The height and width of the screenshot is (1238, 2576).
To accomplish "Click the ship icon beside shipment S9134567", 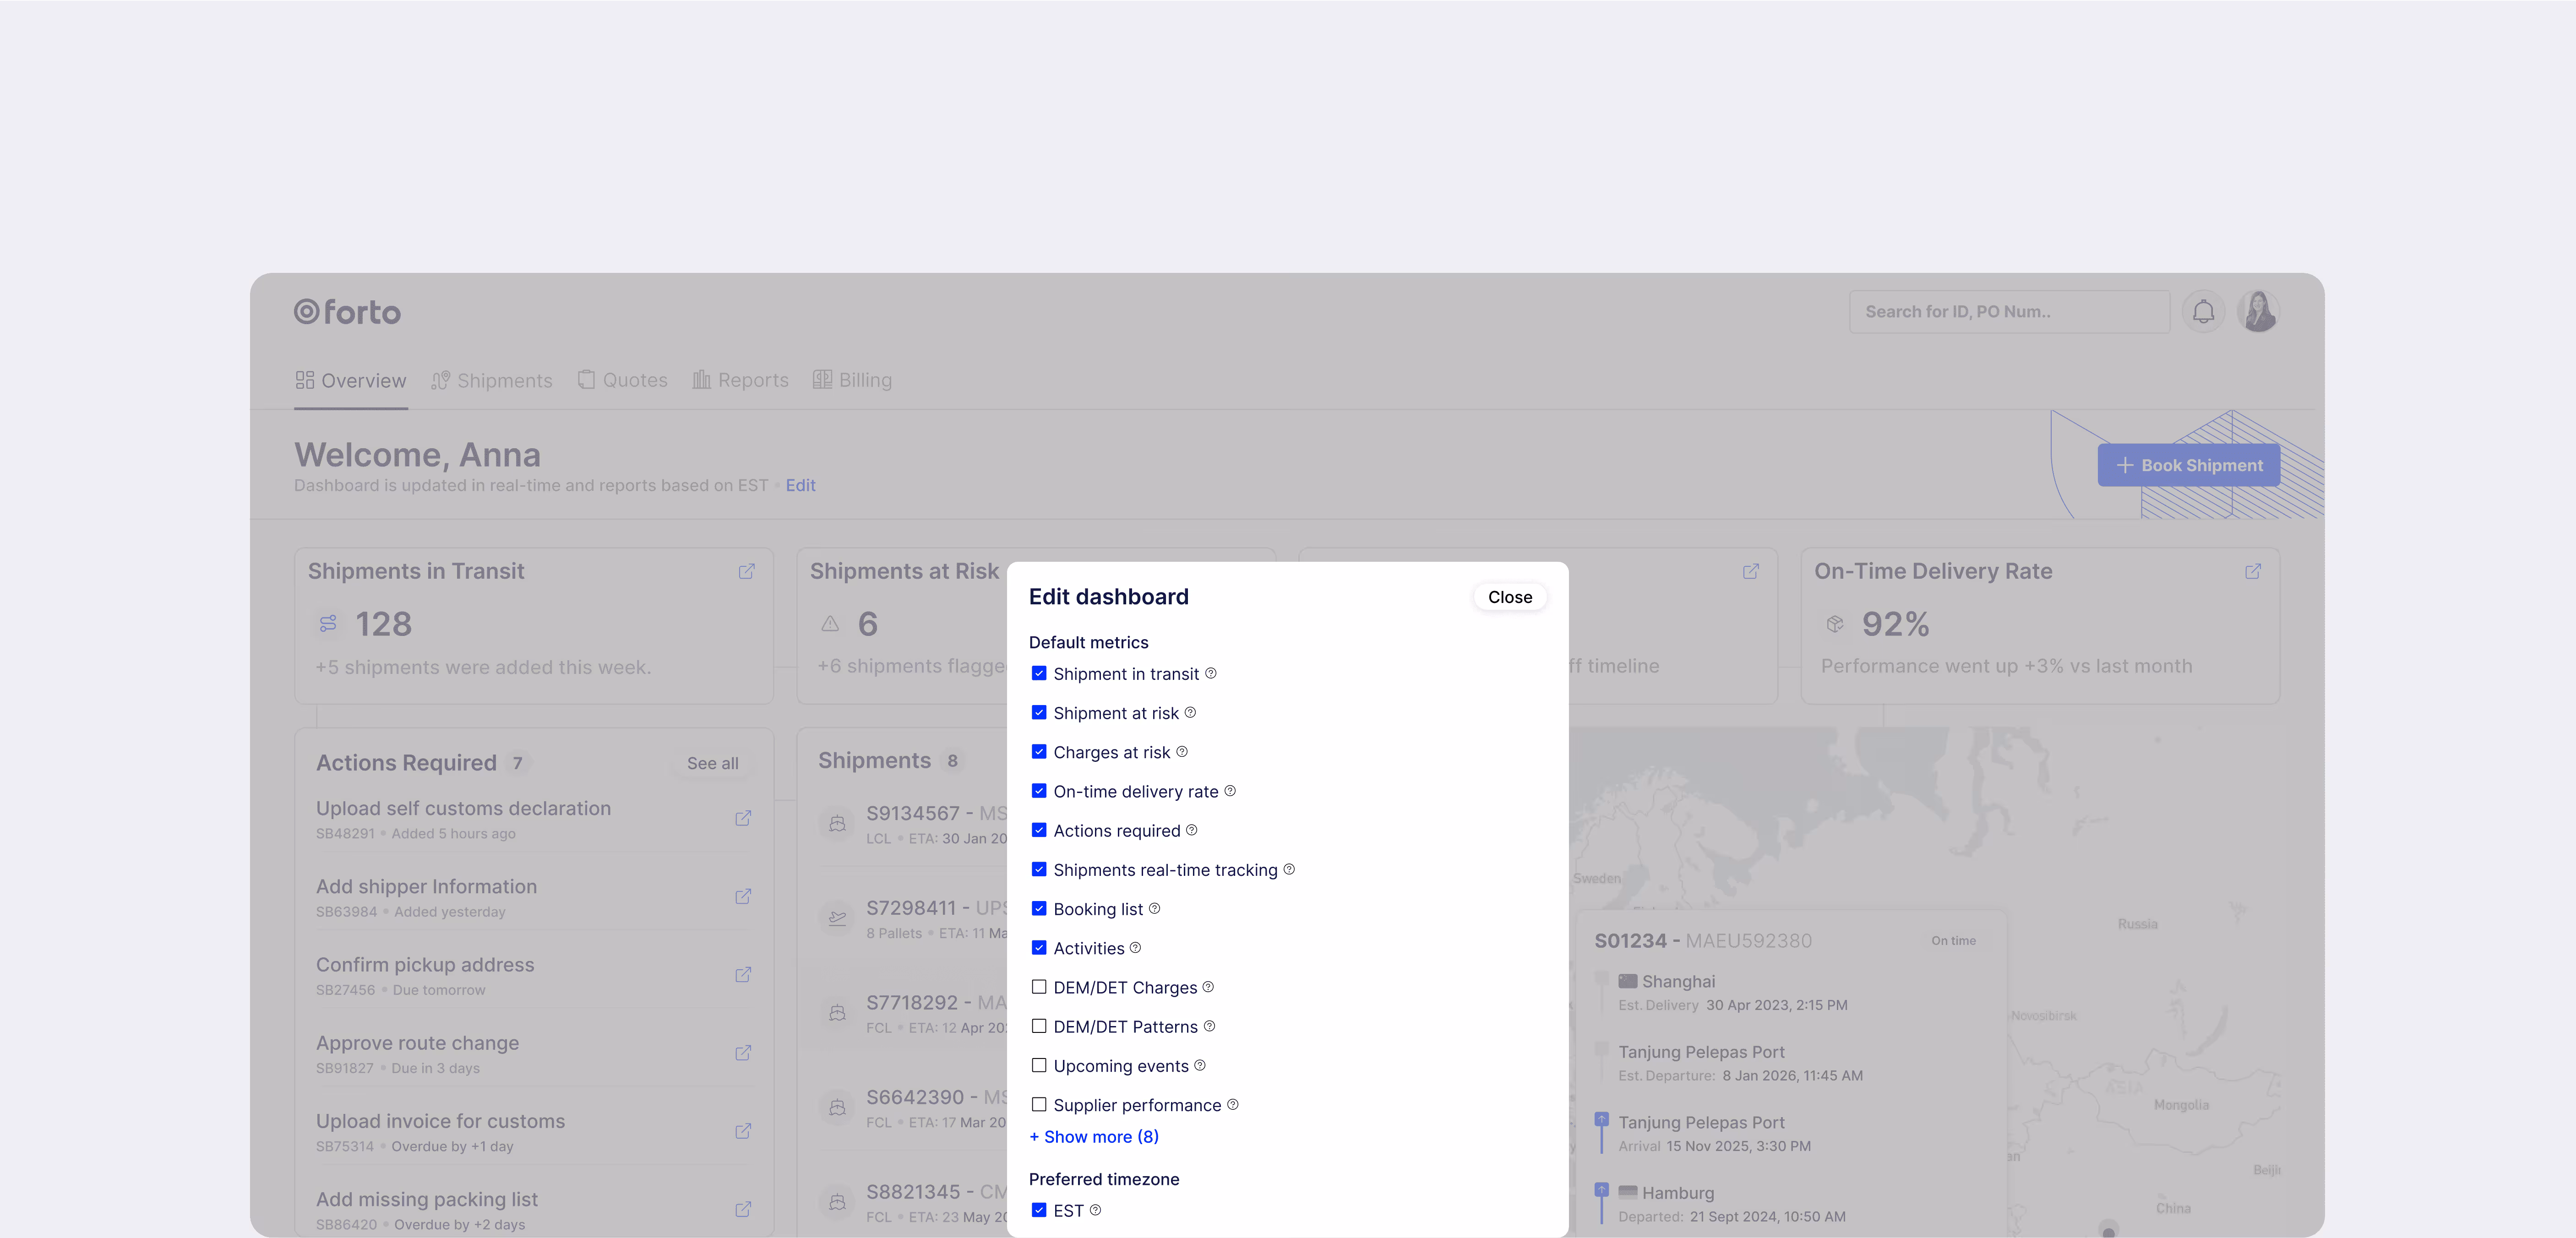I will point(838,824).
